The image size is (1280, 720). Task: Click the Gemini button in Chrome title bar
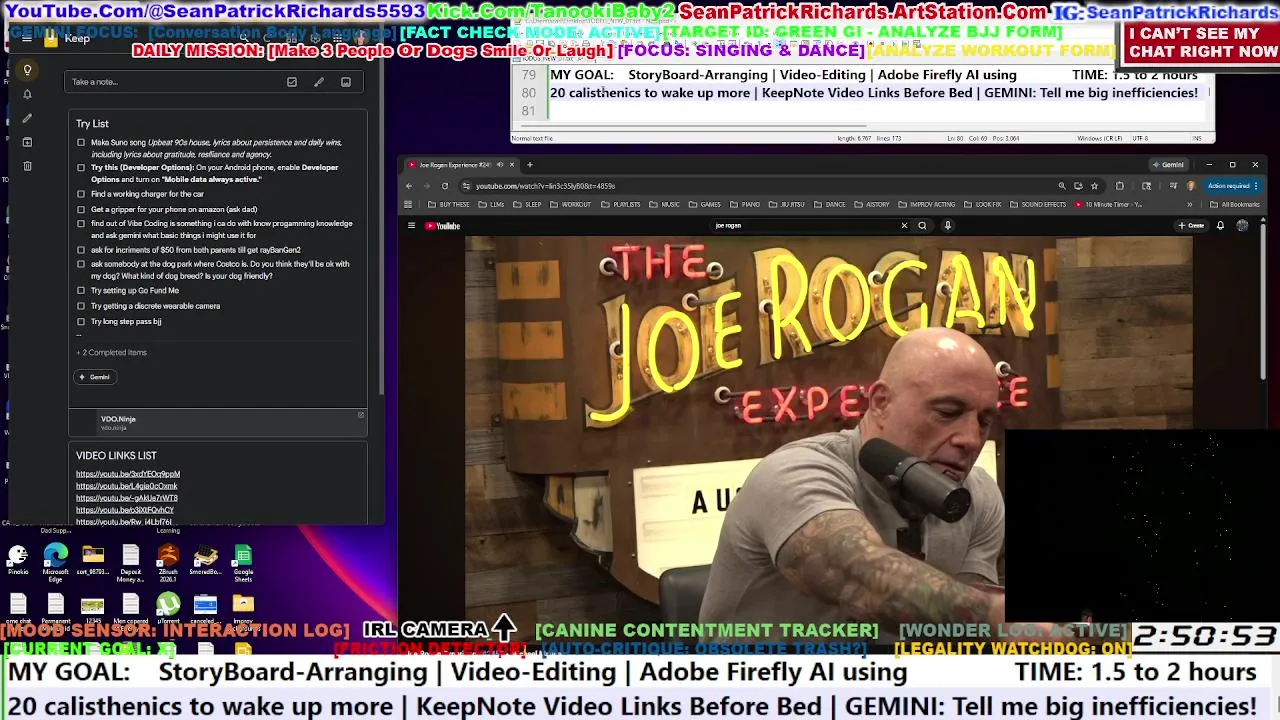click(x=1168, y=165)
